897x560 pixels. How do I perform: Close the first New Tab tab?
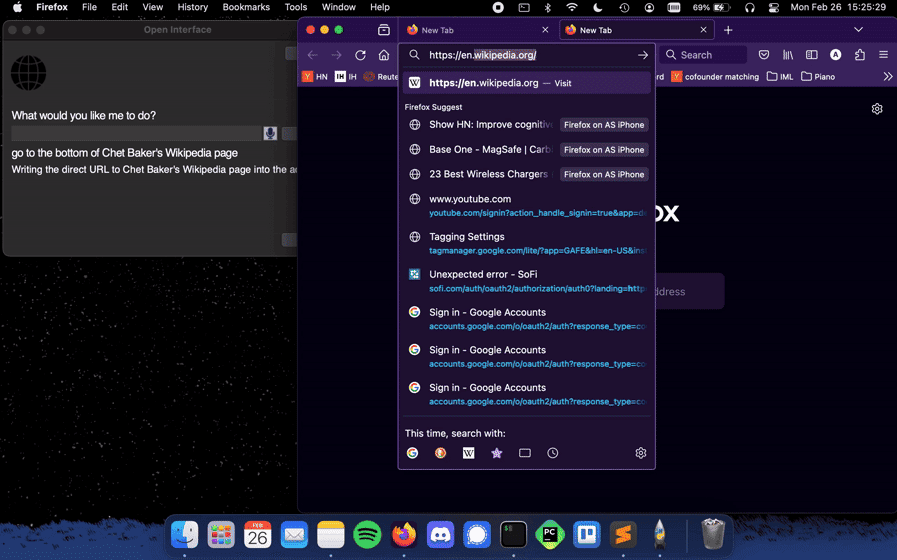point(545,30)
